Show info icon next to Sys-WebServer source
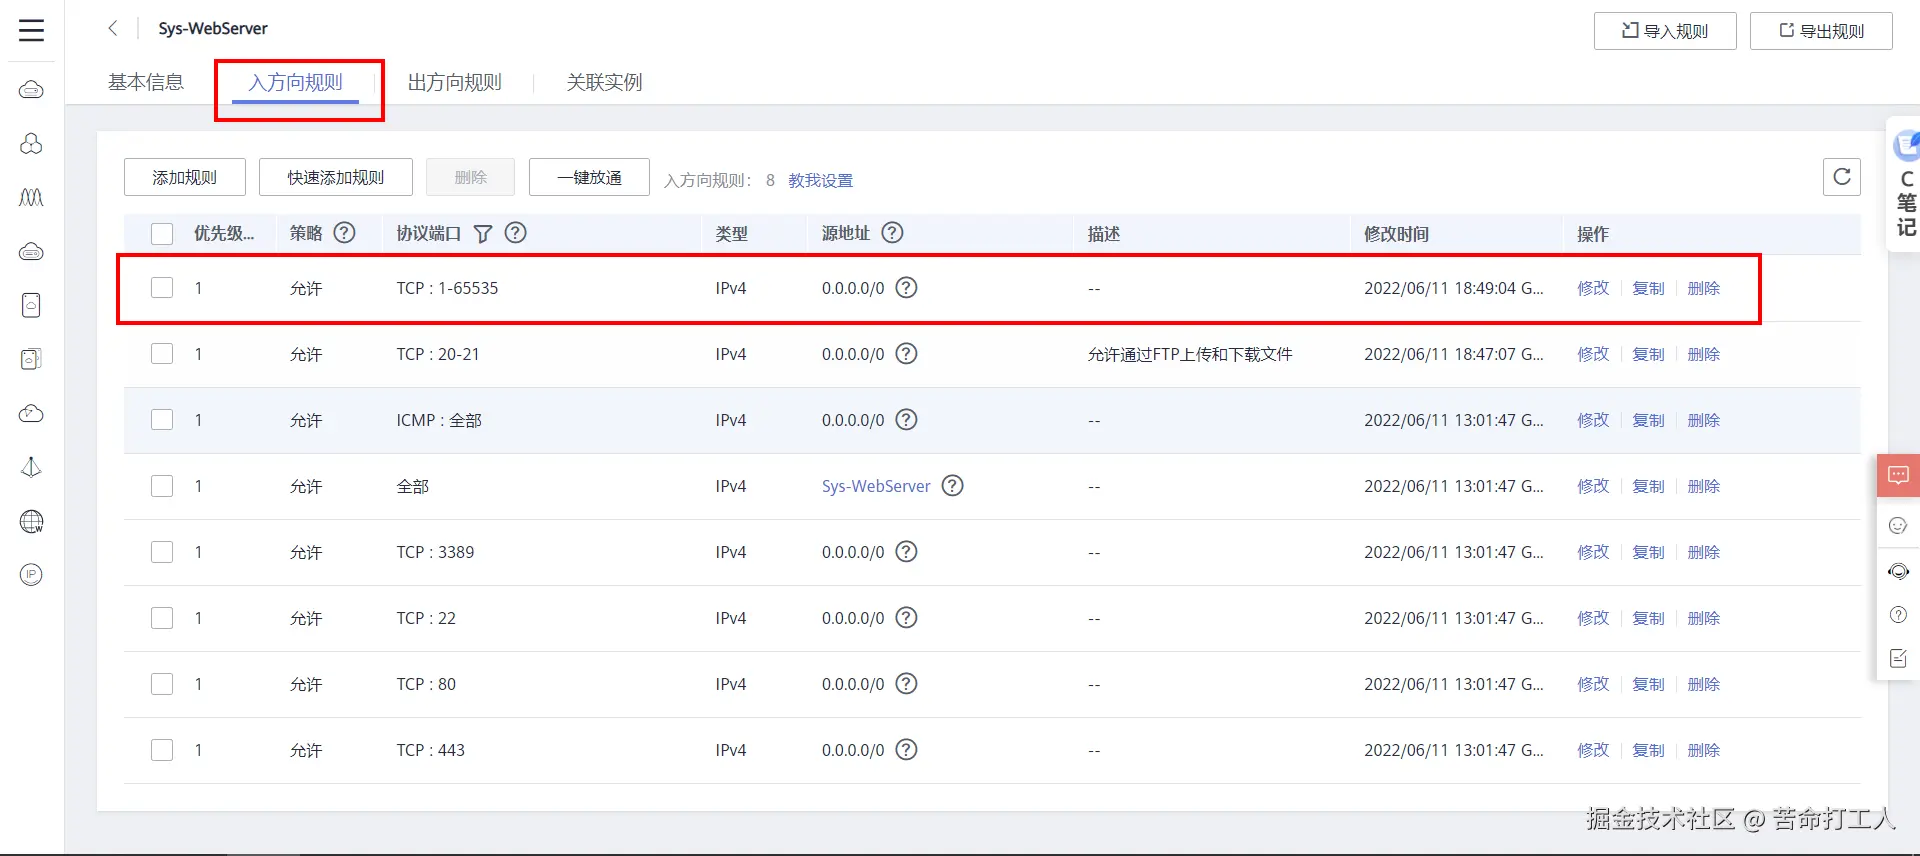This screenshot has width=1920, height=856. (x=953, y=486)
